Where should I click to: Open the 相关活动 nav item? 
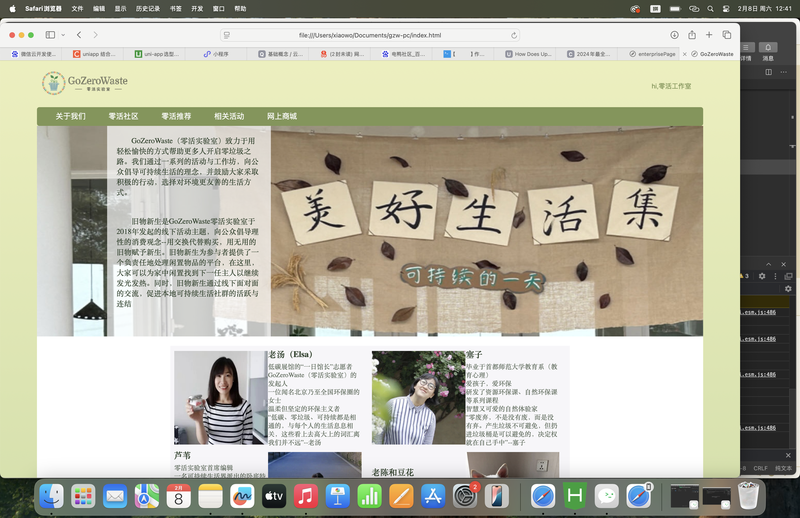click(x=229, y=116)
